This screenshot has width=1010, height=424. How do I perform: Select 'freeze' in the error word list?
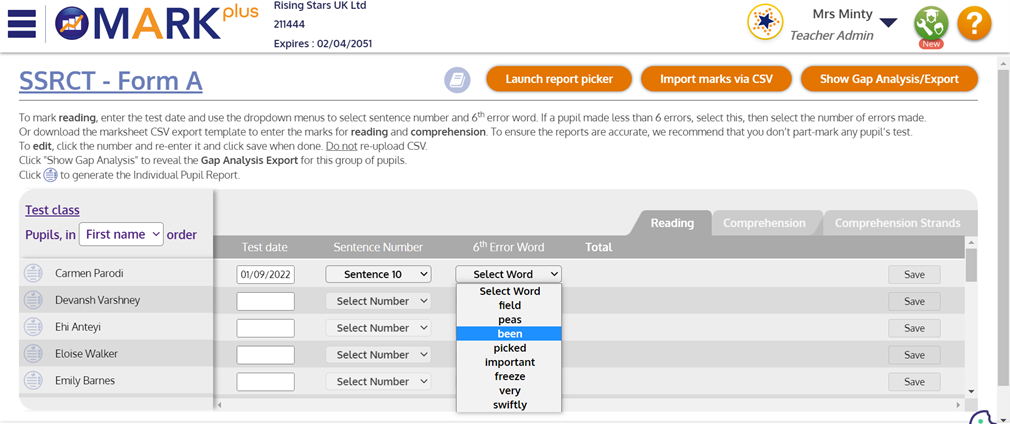coord(509,377)
